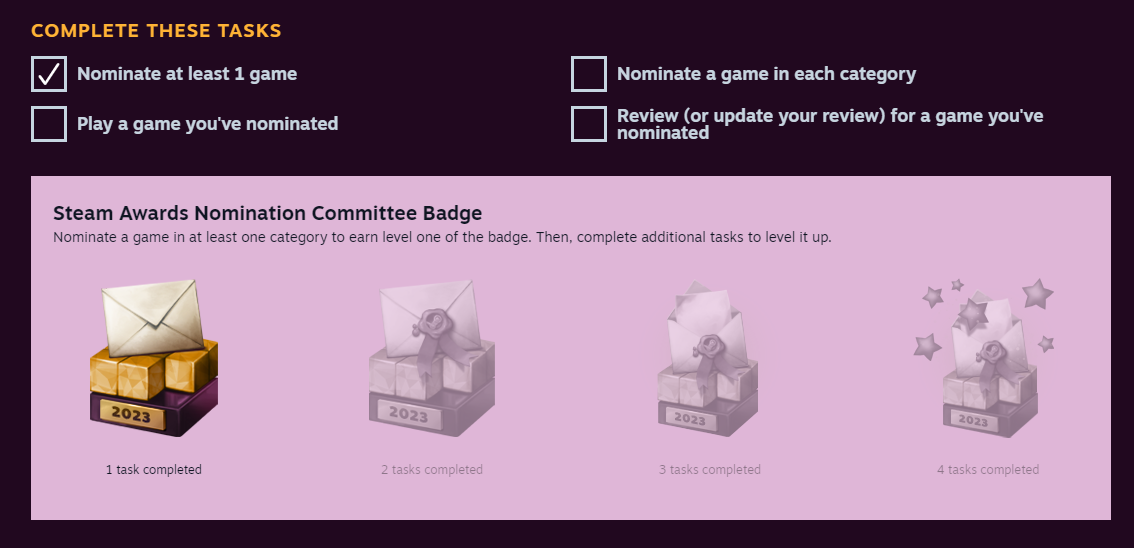Click the '2 tasks completed' caption
This screenshot has width=1134, height=548.
[432, 470]
